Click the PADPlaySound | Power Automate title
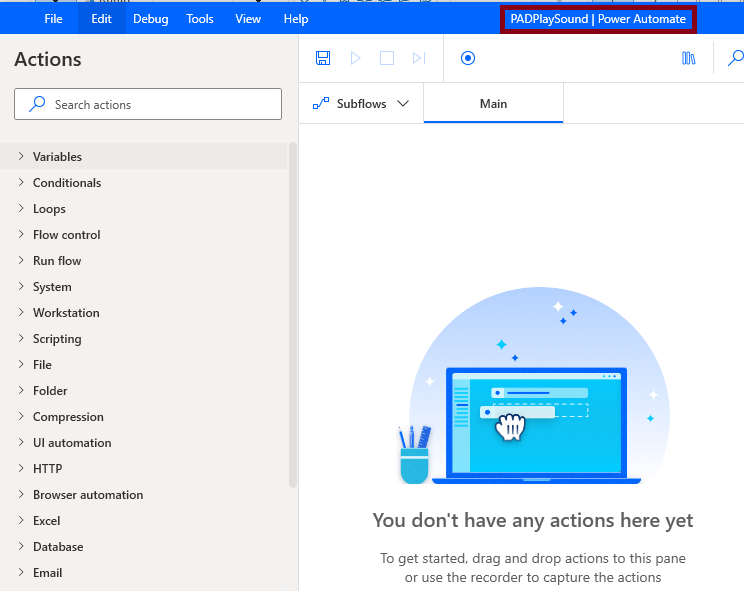Screen dimensions: 744x596 598,19
